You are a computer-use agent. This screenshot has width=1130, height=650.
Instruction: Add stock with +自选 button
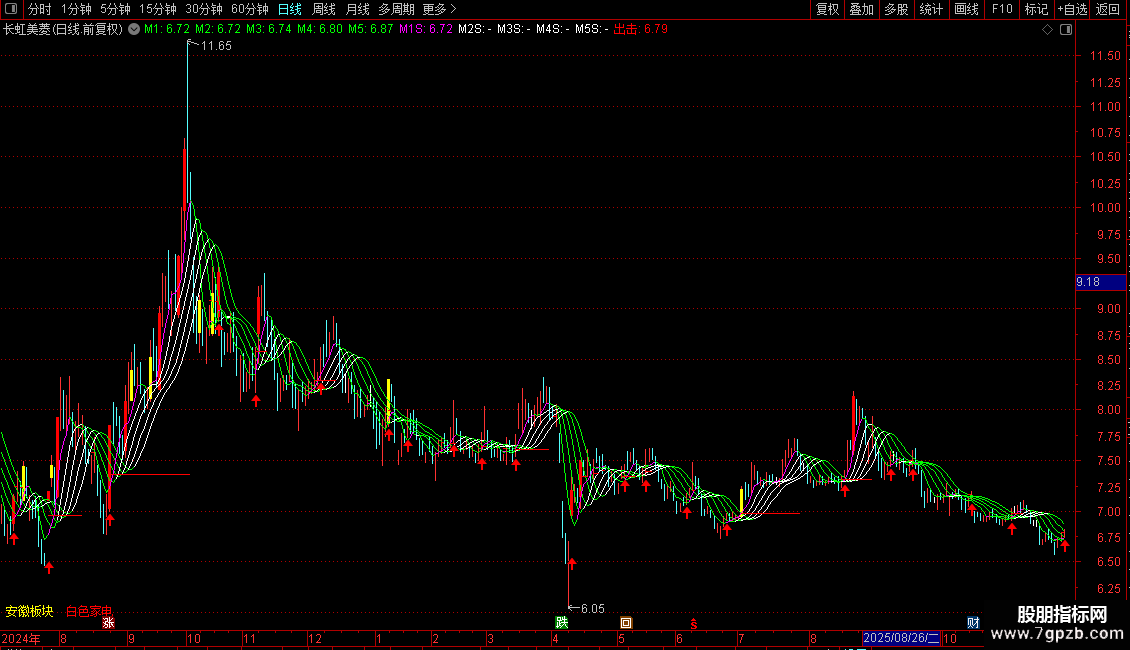[1072, 9]
